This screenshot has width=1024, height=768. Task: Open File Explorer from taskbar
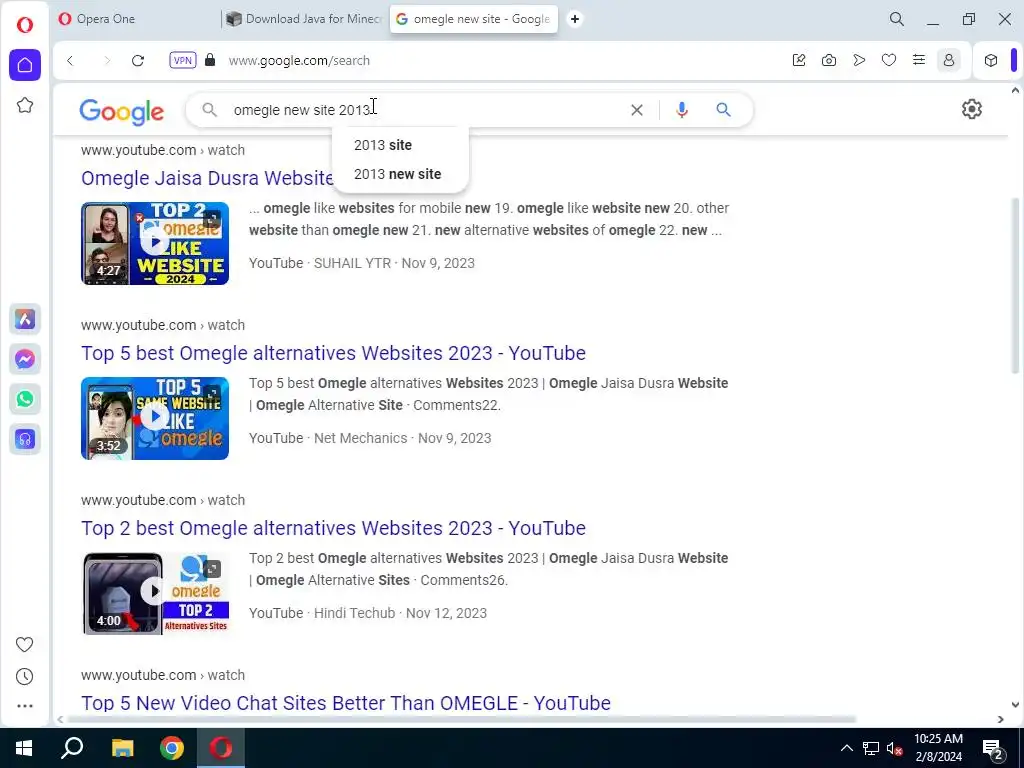(x=122, y=748)
